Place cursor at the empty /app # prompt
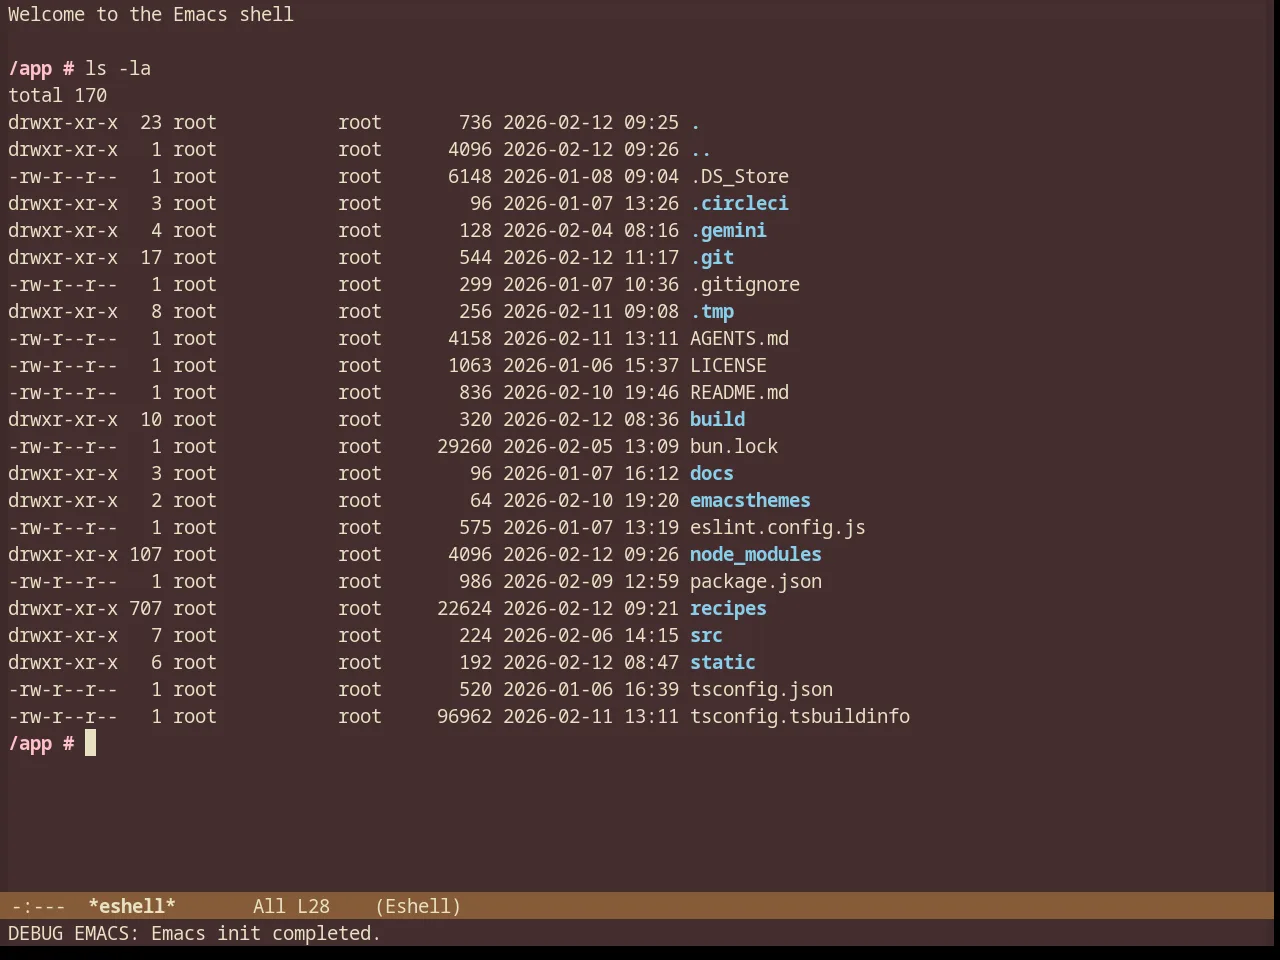This screenshot has width=1280, height=960. tap(90, 743)
